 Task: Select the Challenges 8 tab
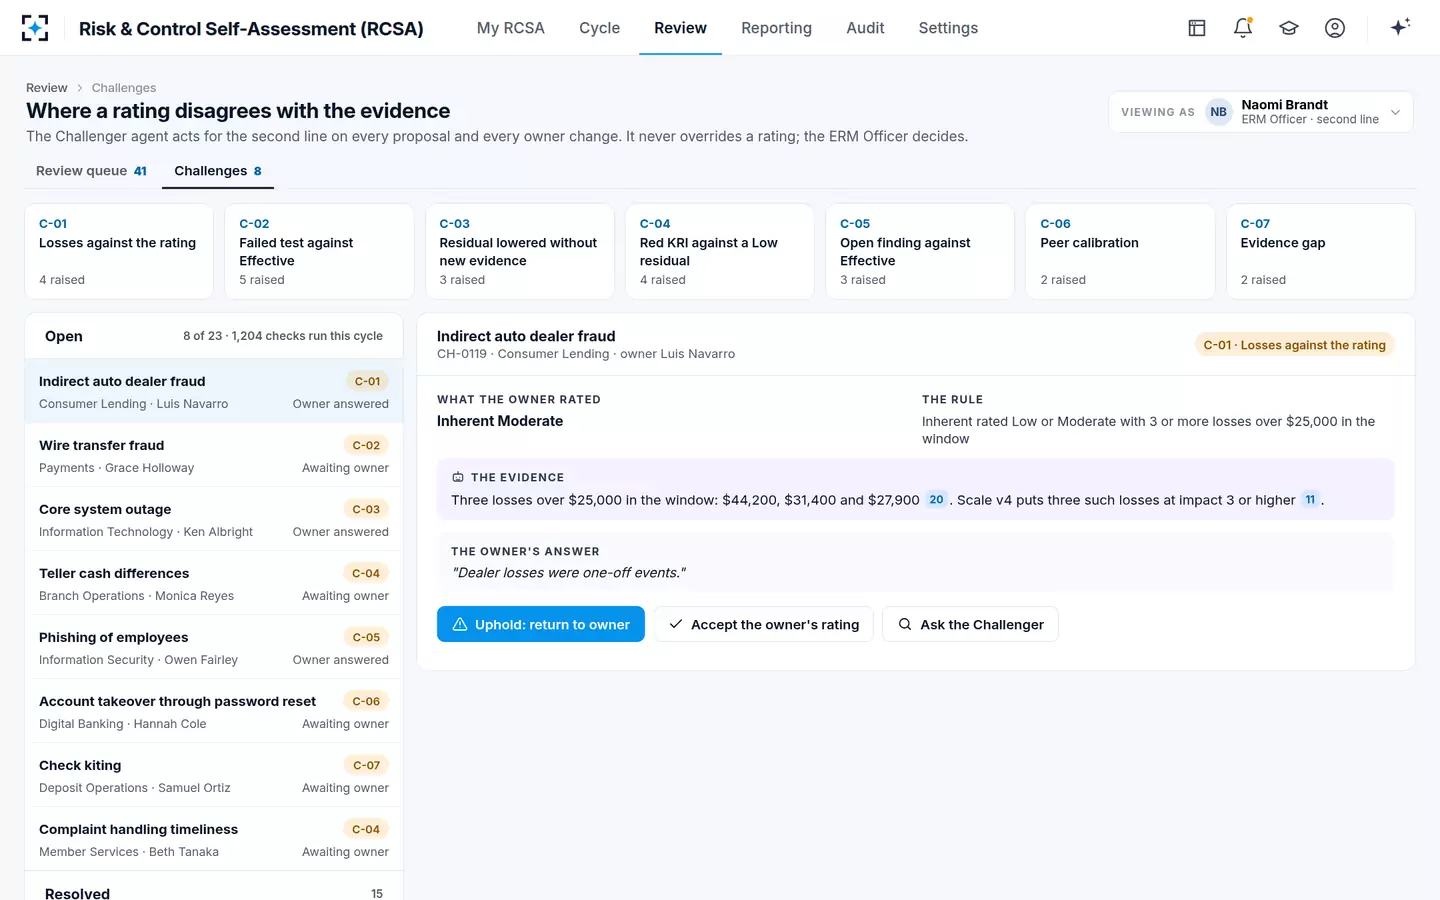click(218, 171)
